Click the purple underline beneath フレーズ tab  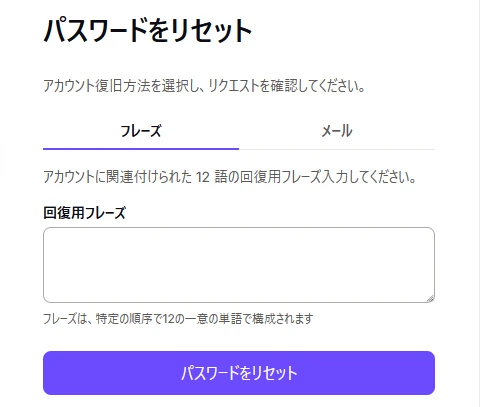[x=141, y=149]
